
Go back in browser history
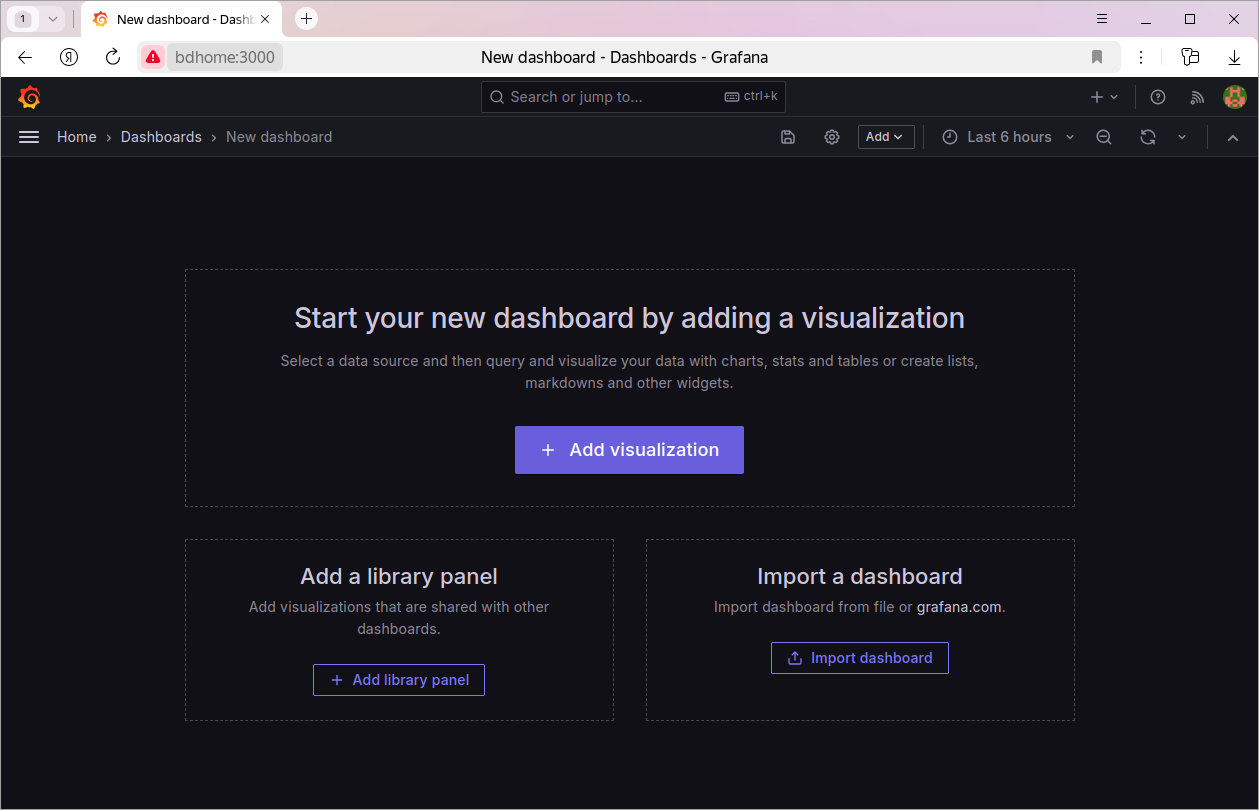coord(25,57)
